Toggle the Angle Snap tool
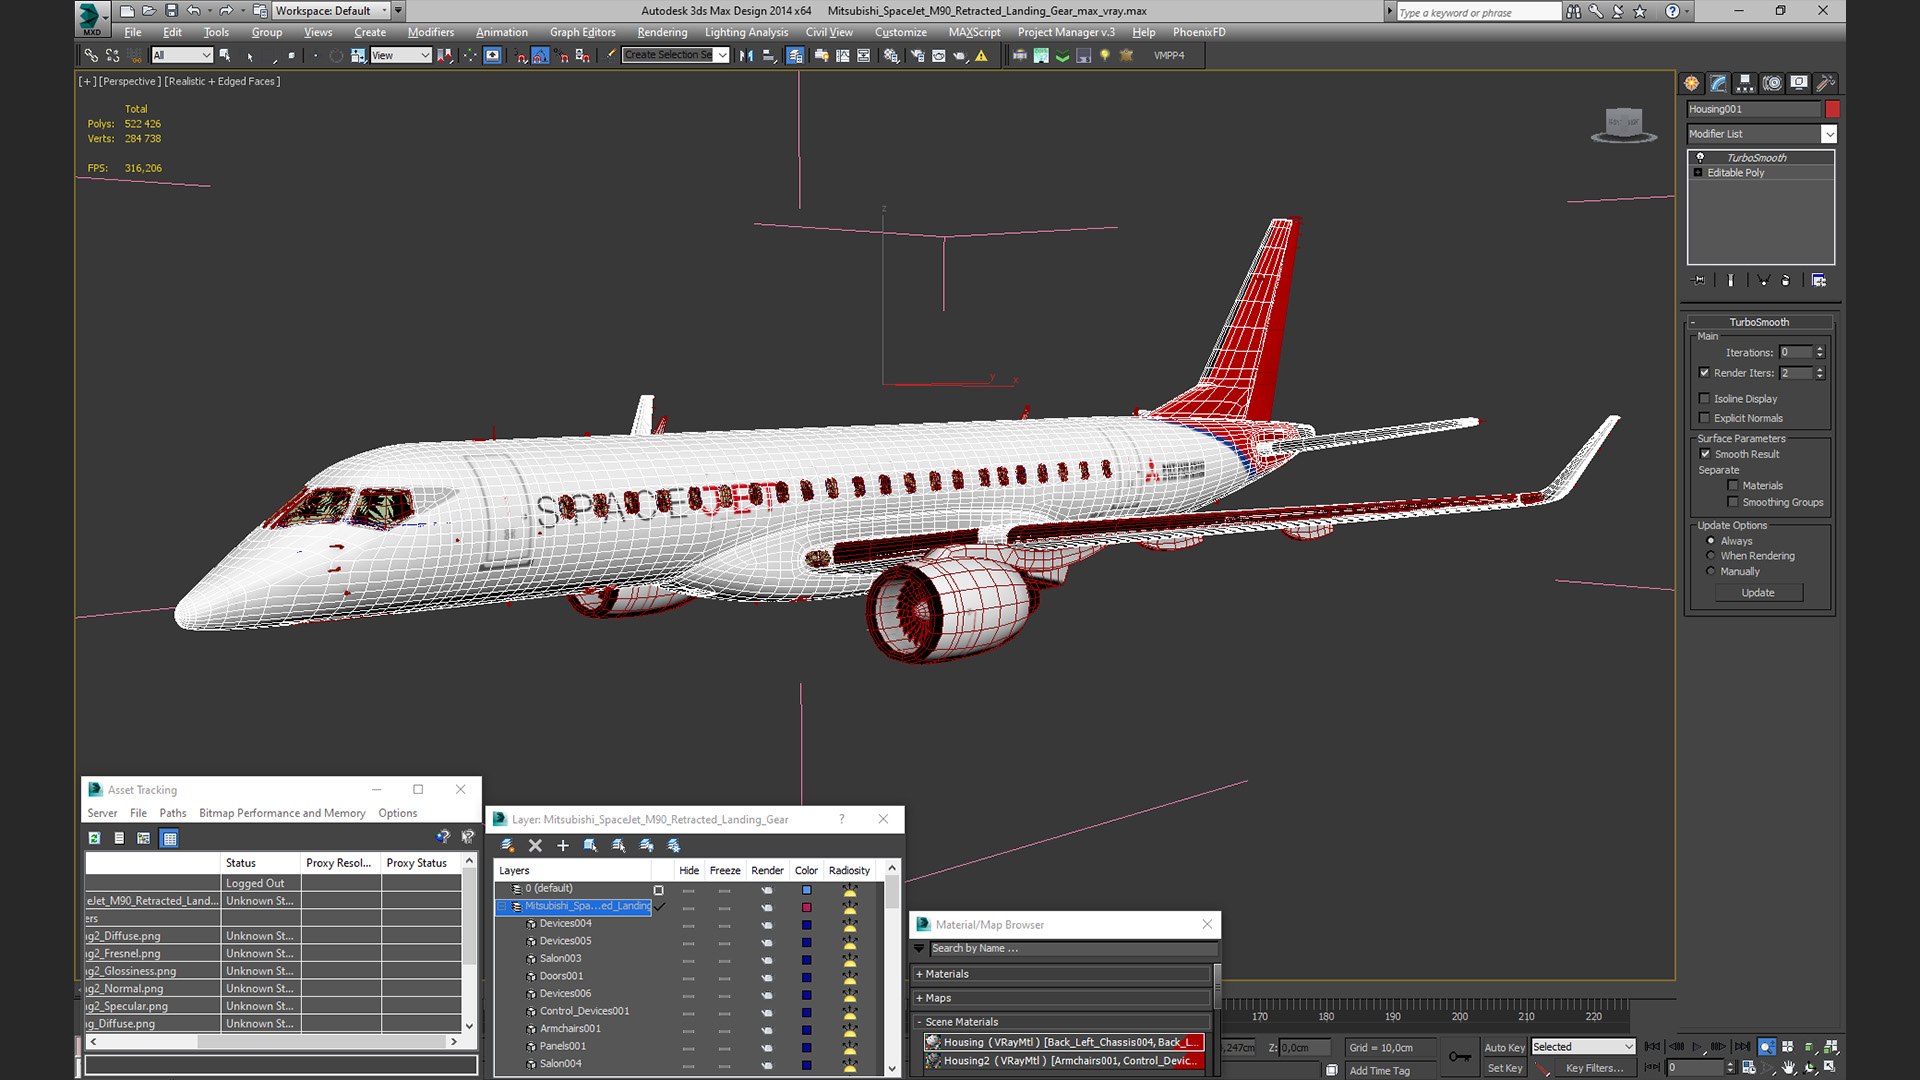The image size is (1920, 1080). 540,55
